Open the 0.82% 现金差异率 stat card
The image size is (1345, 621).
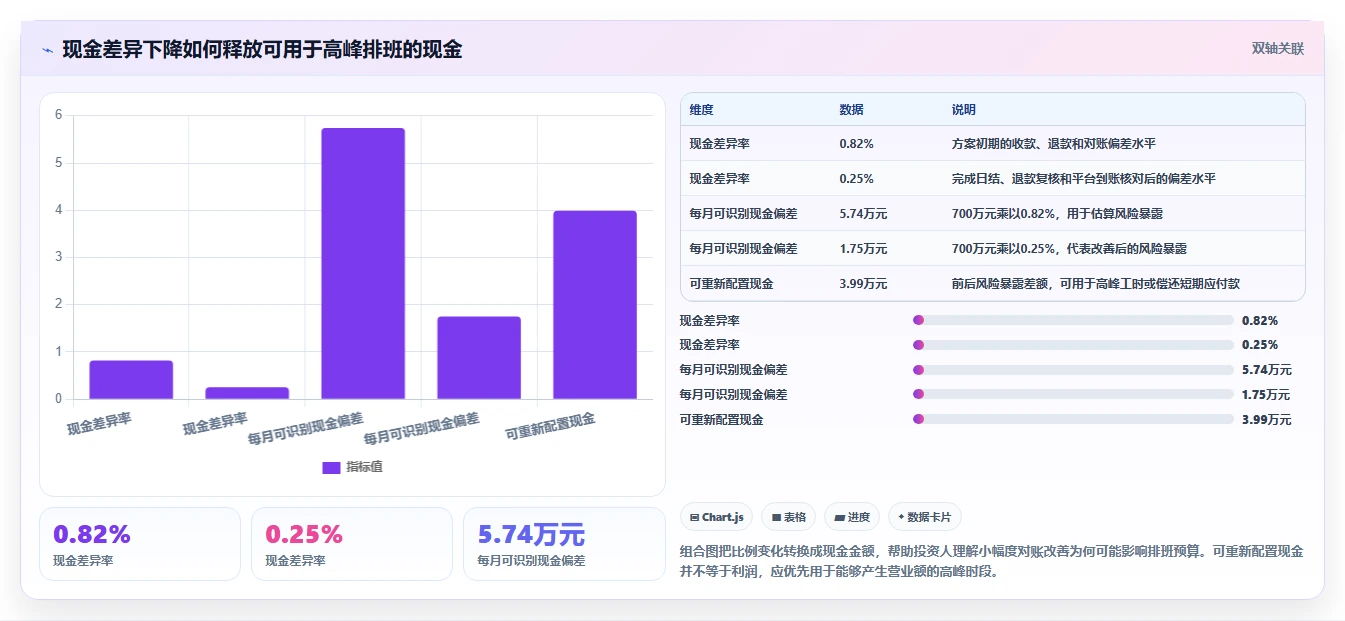[140, 544]
